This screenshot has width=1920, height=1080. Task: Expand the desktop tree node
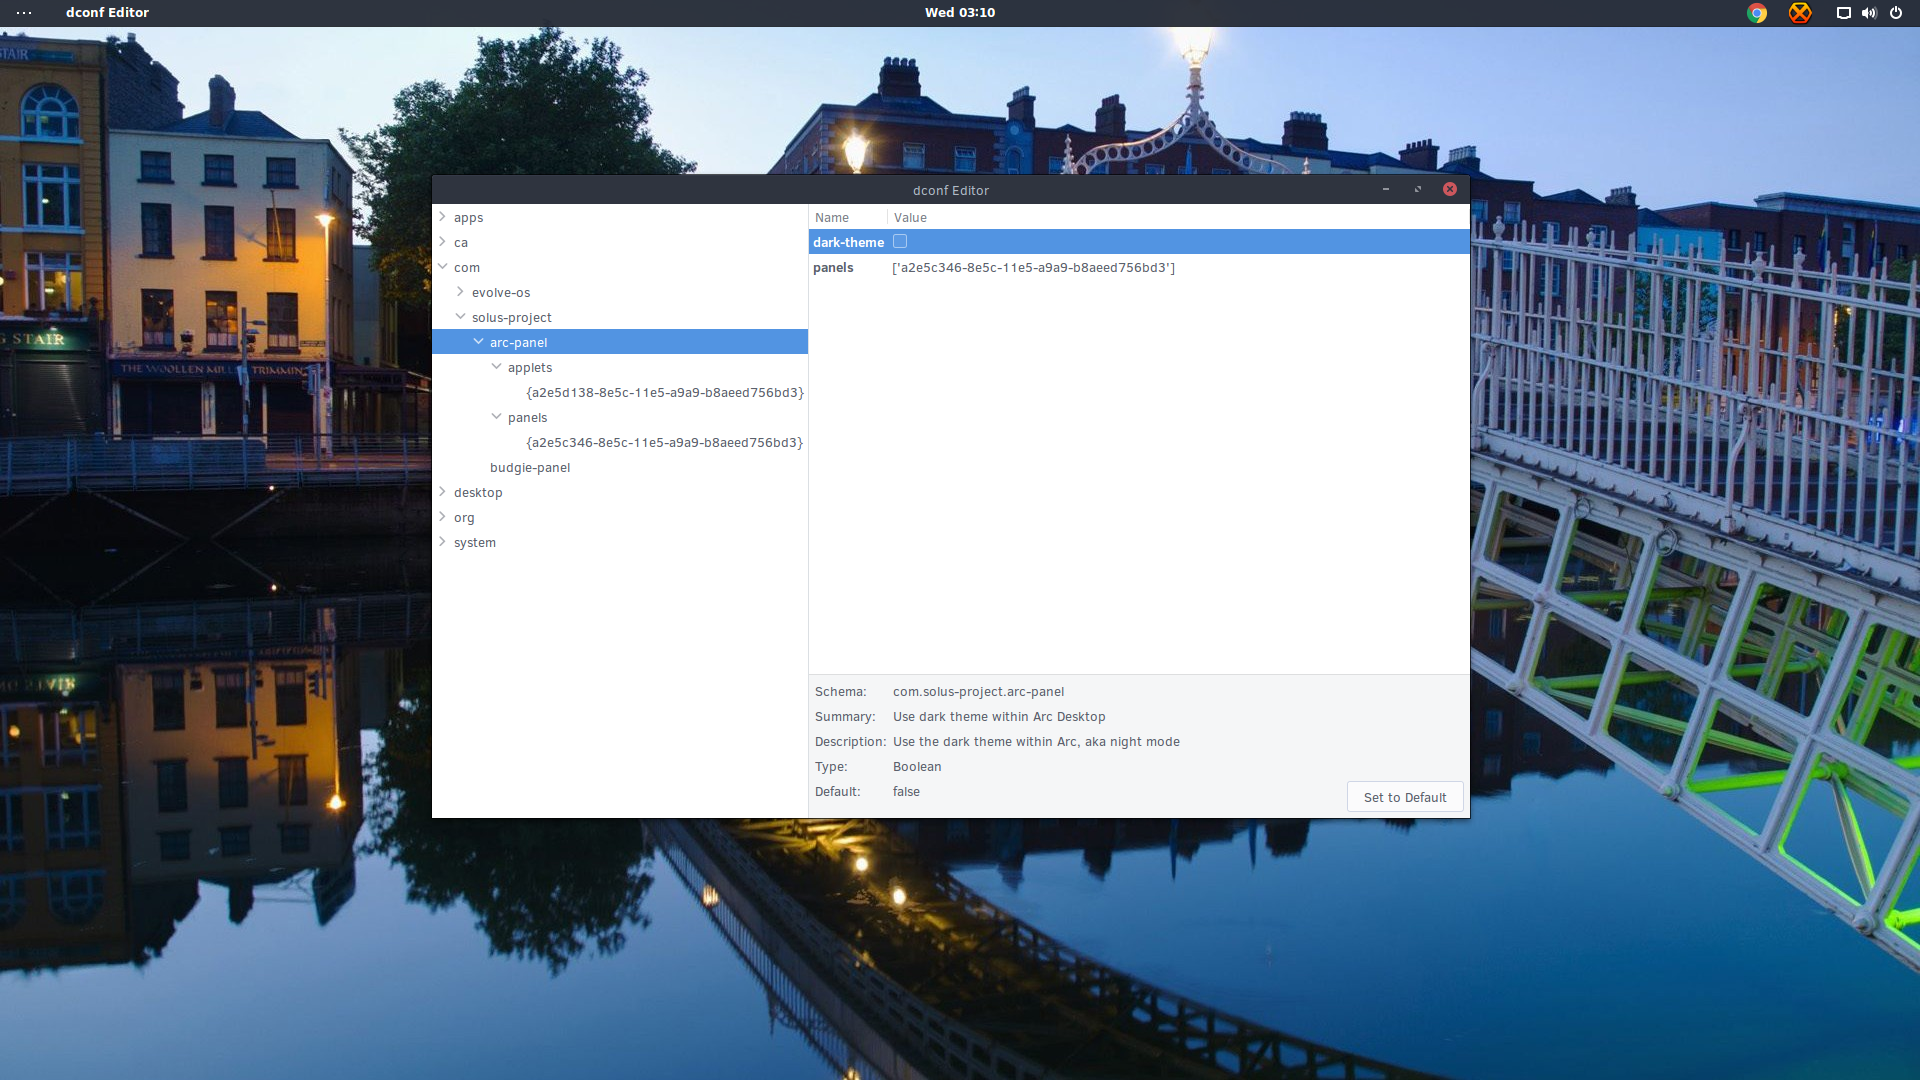point(442,491)
